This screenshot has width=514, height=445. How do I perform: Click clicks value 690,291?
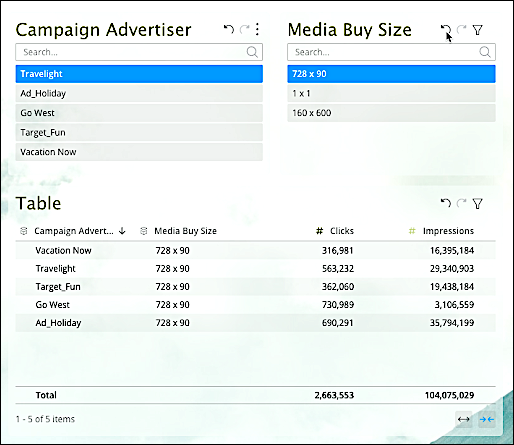click(337, 323)
